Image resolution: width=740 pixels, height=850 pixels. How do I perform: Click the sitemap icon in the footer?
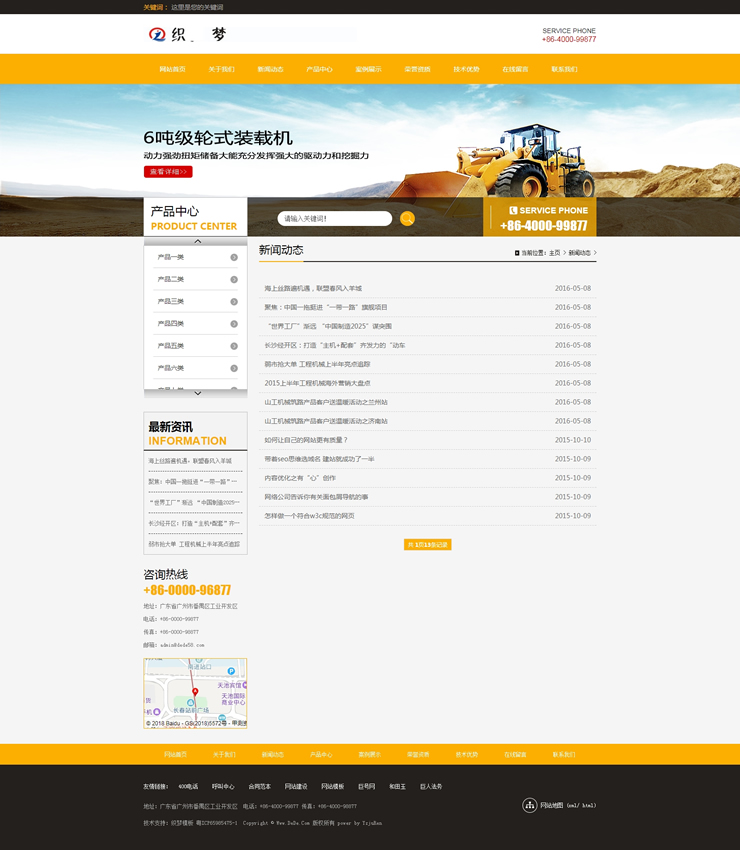(x=530, y=805)
